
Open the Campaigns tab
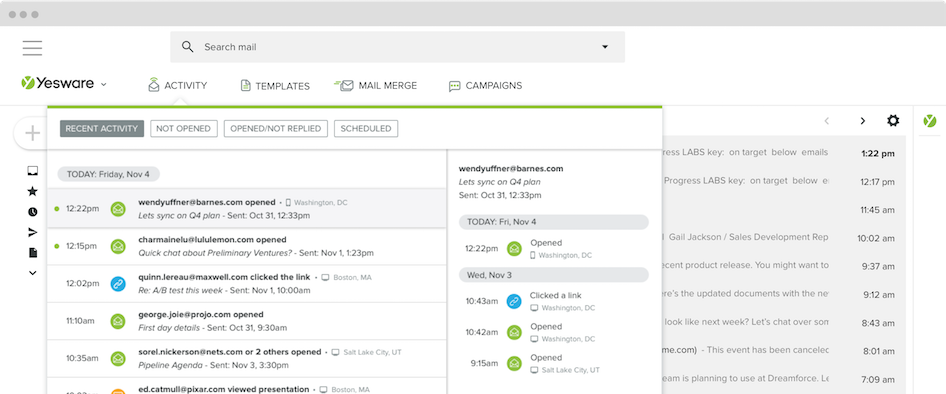coord(486,86)
